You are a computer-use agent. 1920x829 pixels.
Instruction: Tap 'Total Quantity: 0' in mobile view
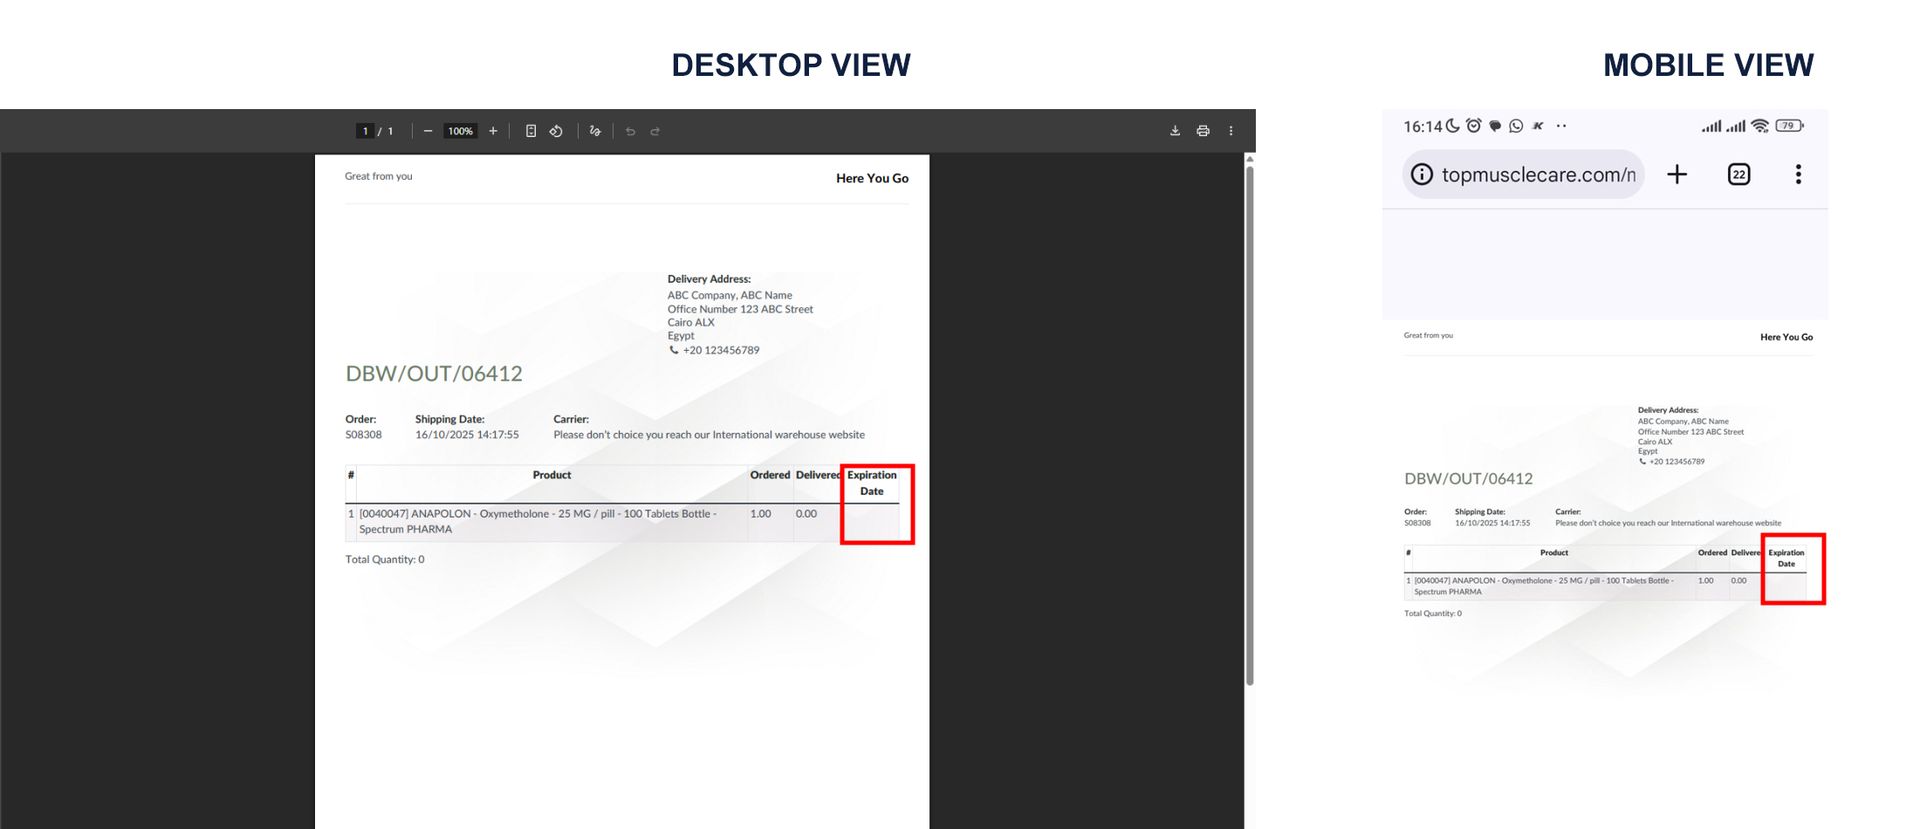(x=1433, y=614)
